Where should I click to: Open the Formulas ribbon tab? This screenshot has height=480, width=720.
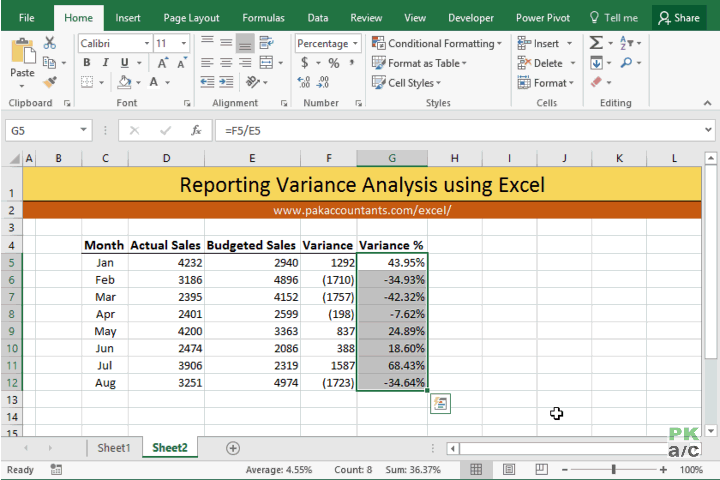(x=263, y=18)
